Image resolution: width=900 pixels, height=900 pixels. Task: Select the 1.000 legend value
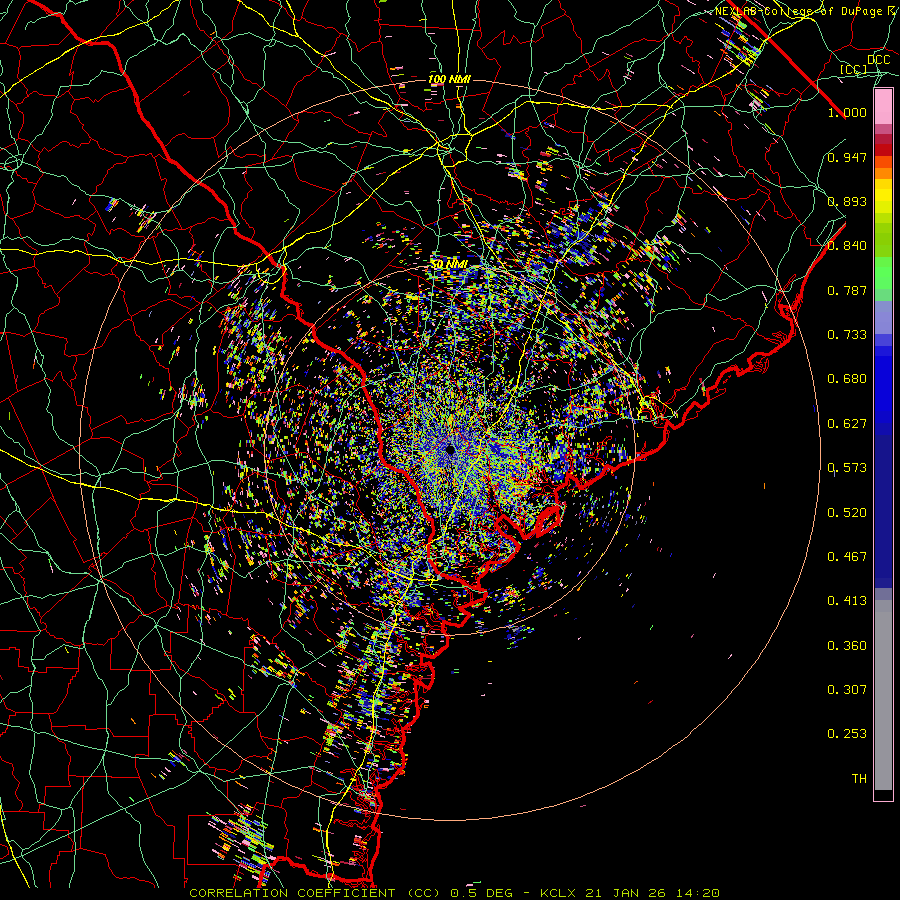(x=847, y=112)
